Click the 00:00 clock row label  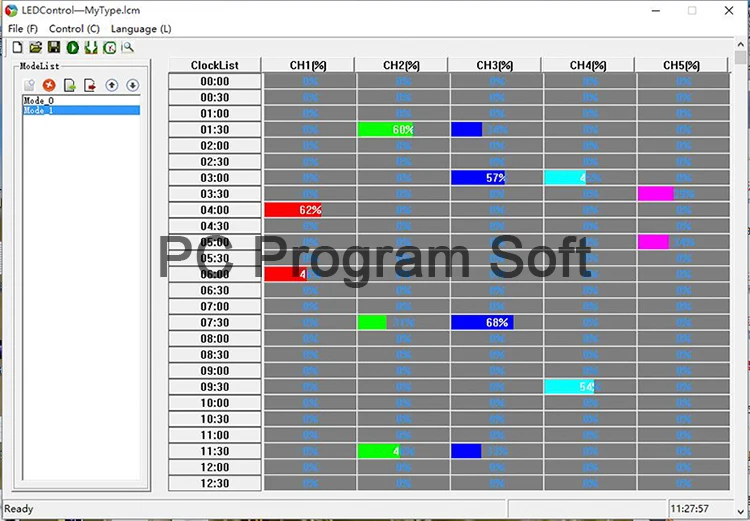(x=215, y=81)
